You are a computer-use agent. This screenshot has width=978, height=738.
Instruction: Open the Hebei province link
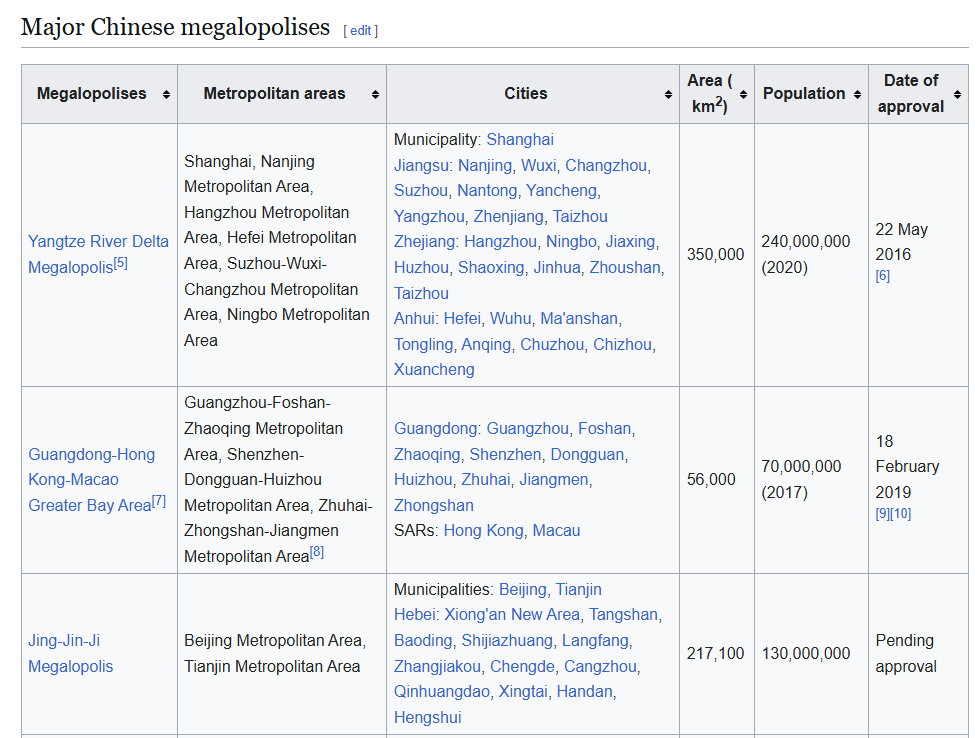coord(414,614)
